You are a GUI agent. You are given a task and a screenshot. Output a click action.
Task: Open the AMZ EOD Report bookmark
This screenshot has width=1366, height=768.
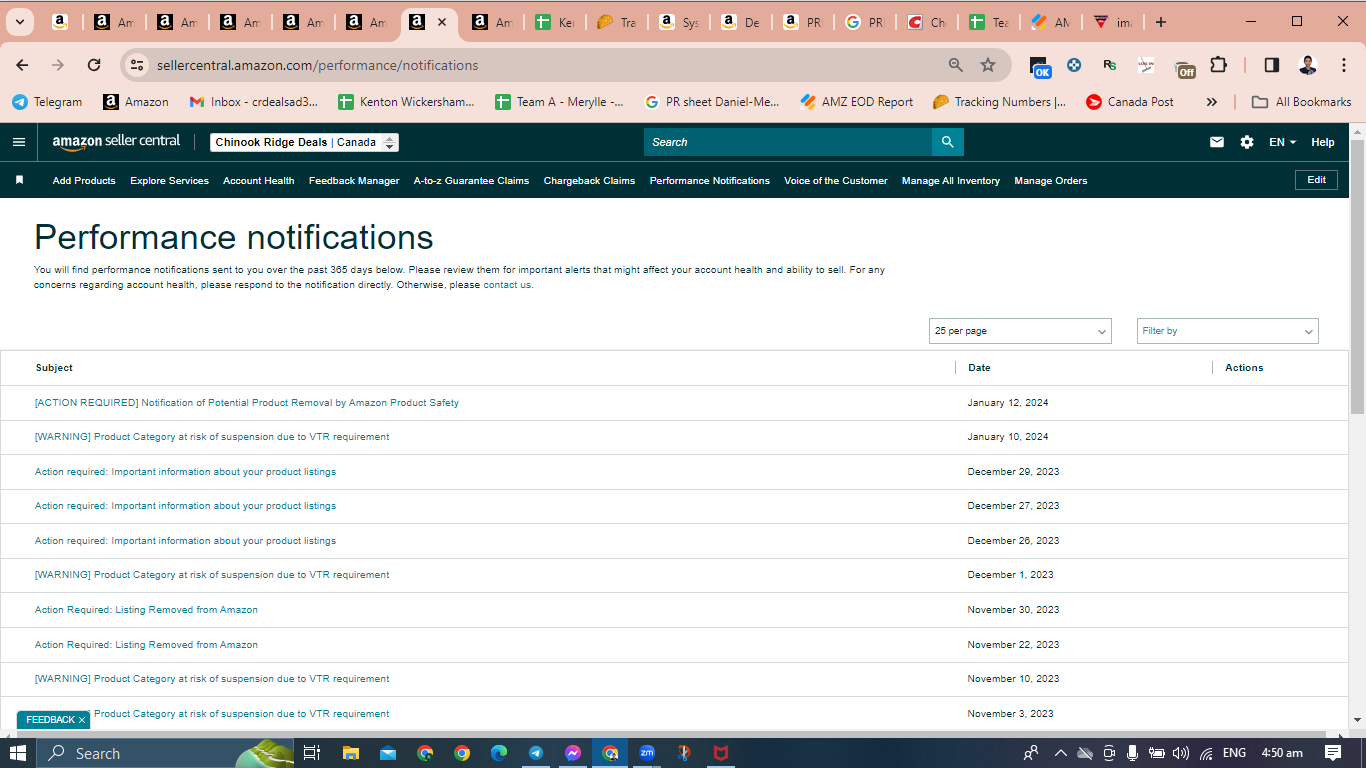click(857, 102)
